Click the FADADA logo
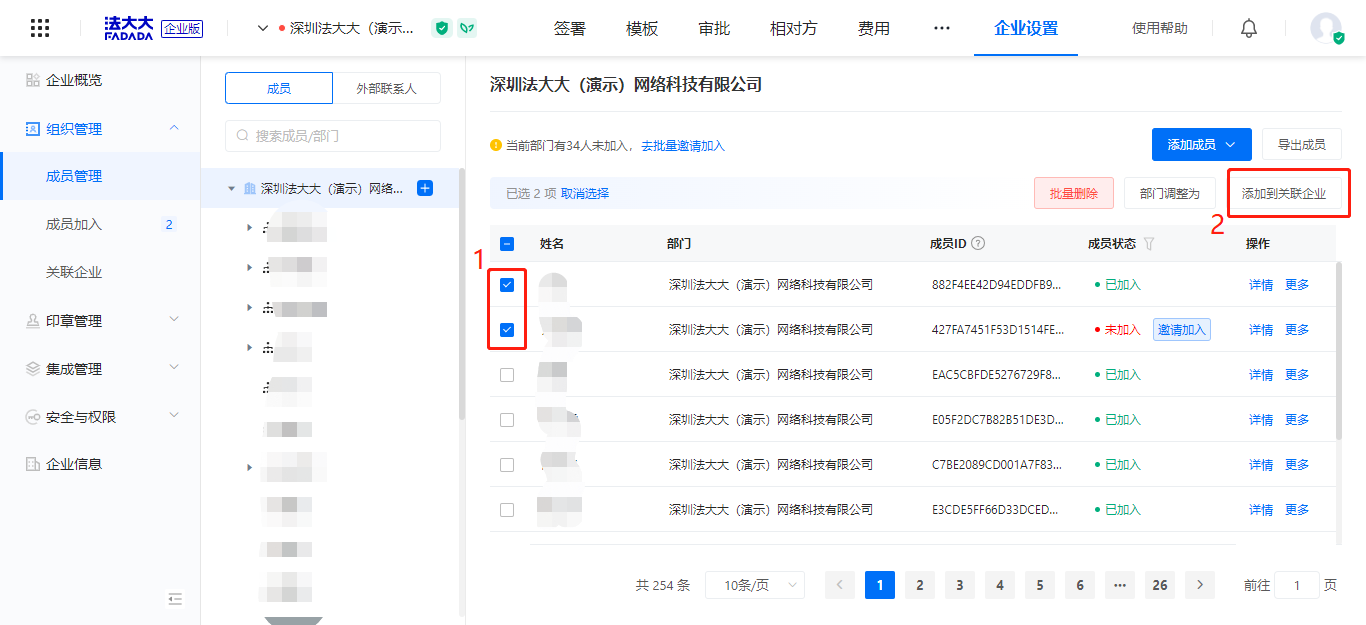The height and width of the screenshot is (625, 1366). click(x=130, y=28)
